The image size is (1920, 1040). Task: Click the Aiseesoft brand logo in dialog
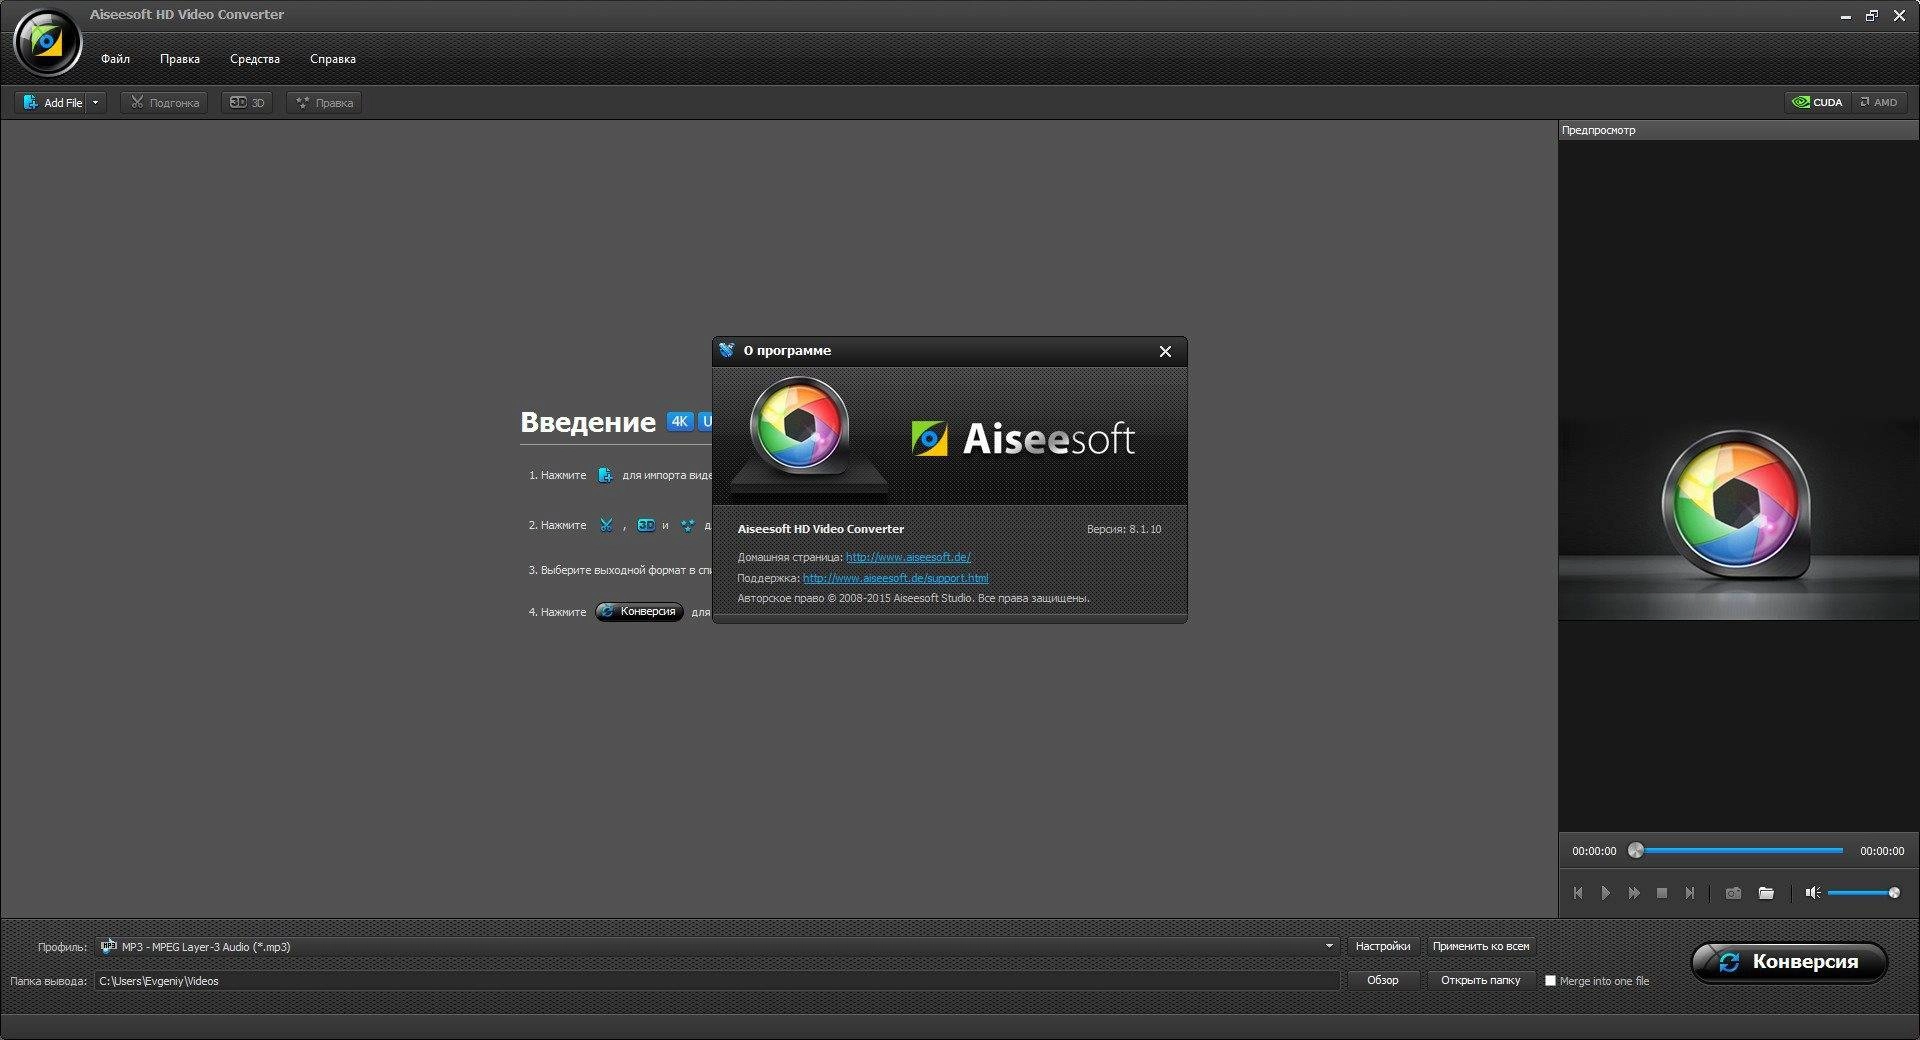1023,438
